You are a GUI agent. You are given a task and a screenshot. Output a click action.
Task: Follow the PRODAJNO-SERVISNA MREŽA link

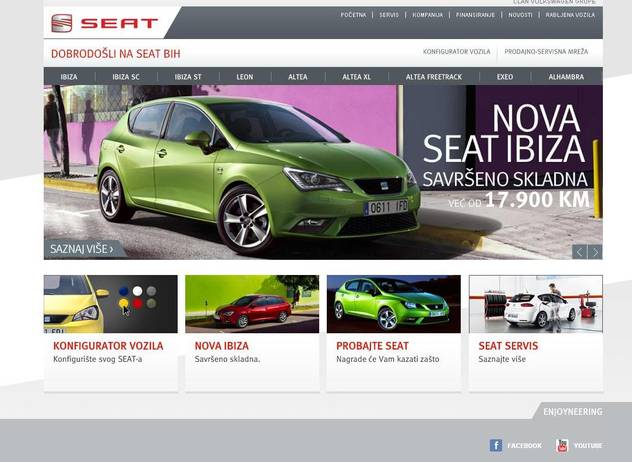coord(546,52)
